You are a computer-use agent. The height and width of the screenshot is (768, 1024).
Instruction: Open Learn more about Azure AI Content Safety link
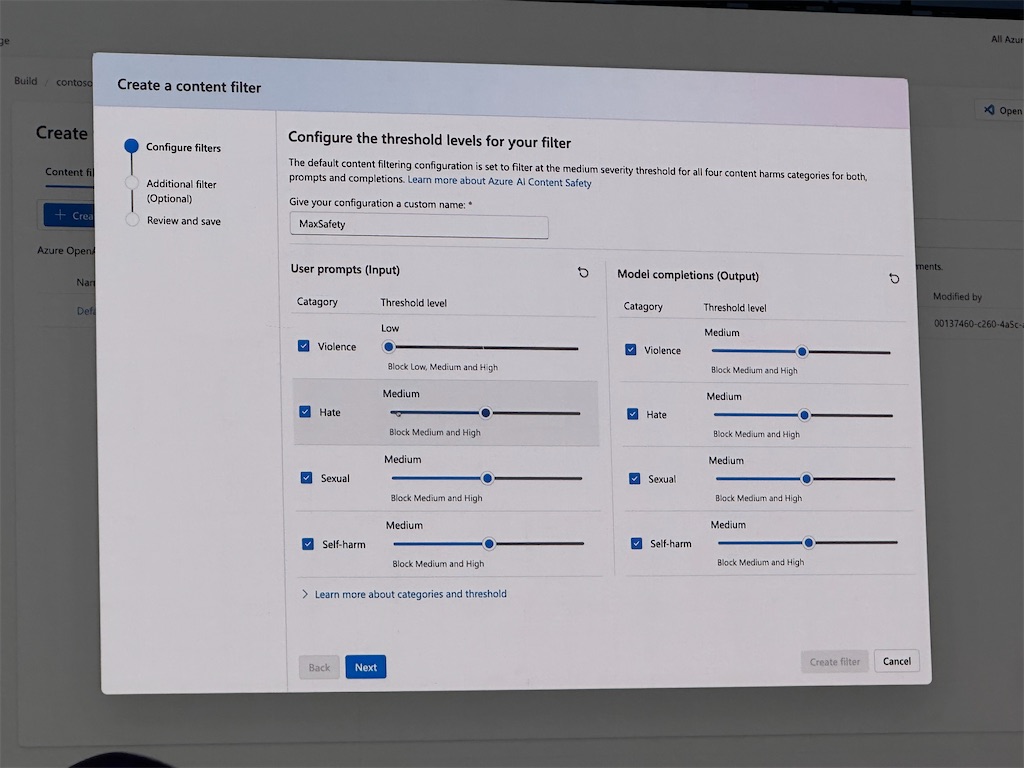click(x=500, y=181)
